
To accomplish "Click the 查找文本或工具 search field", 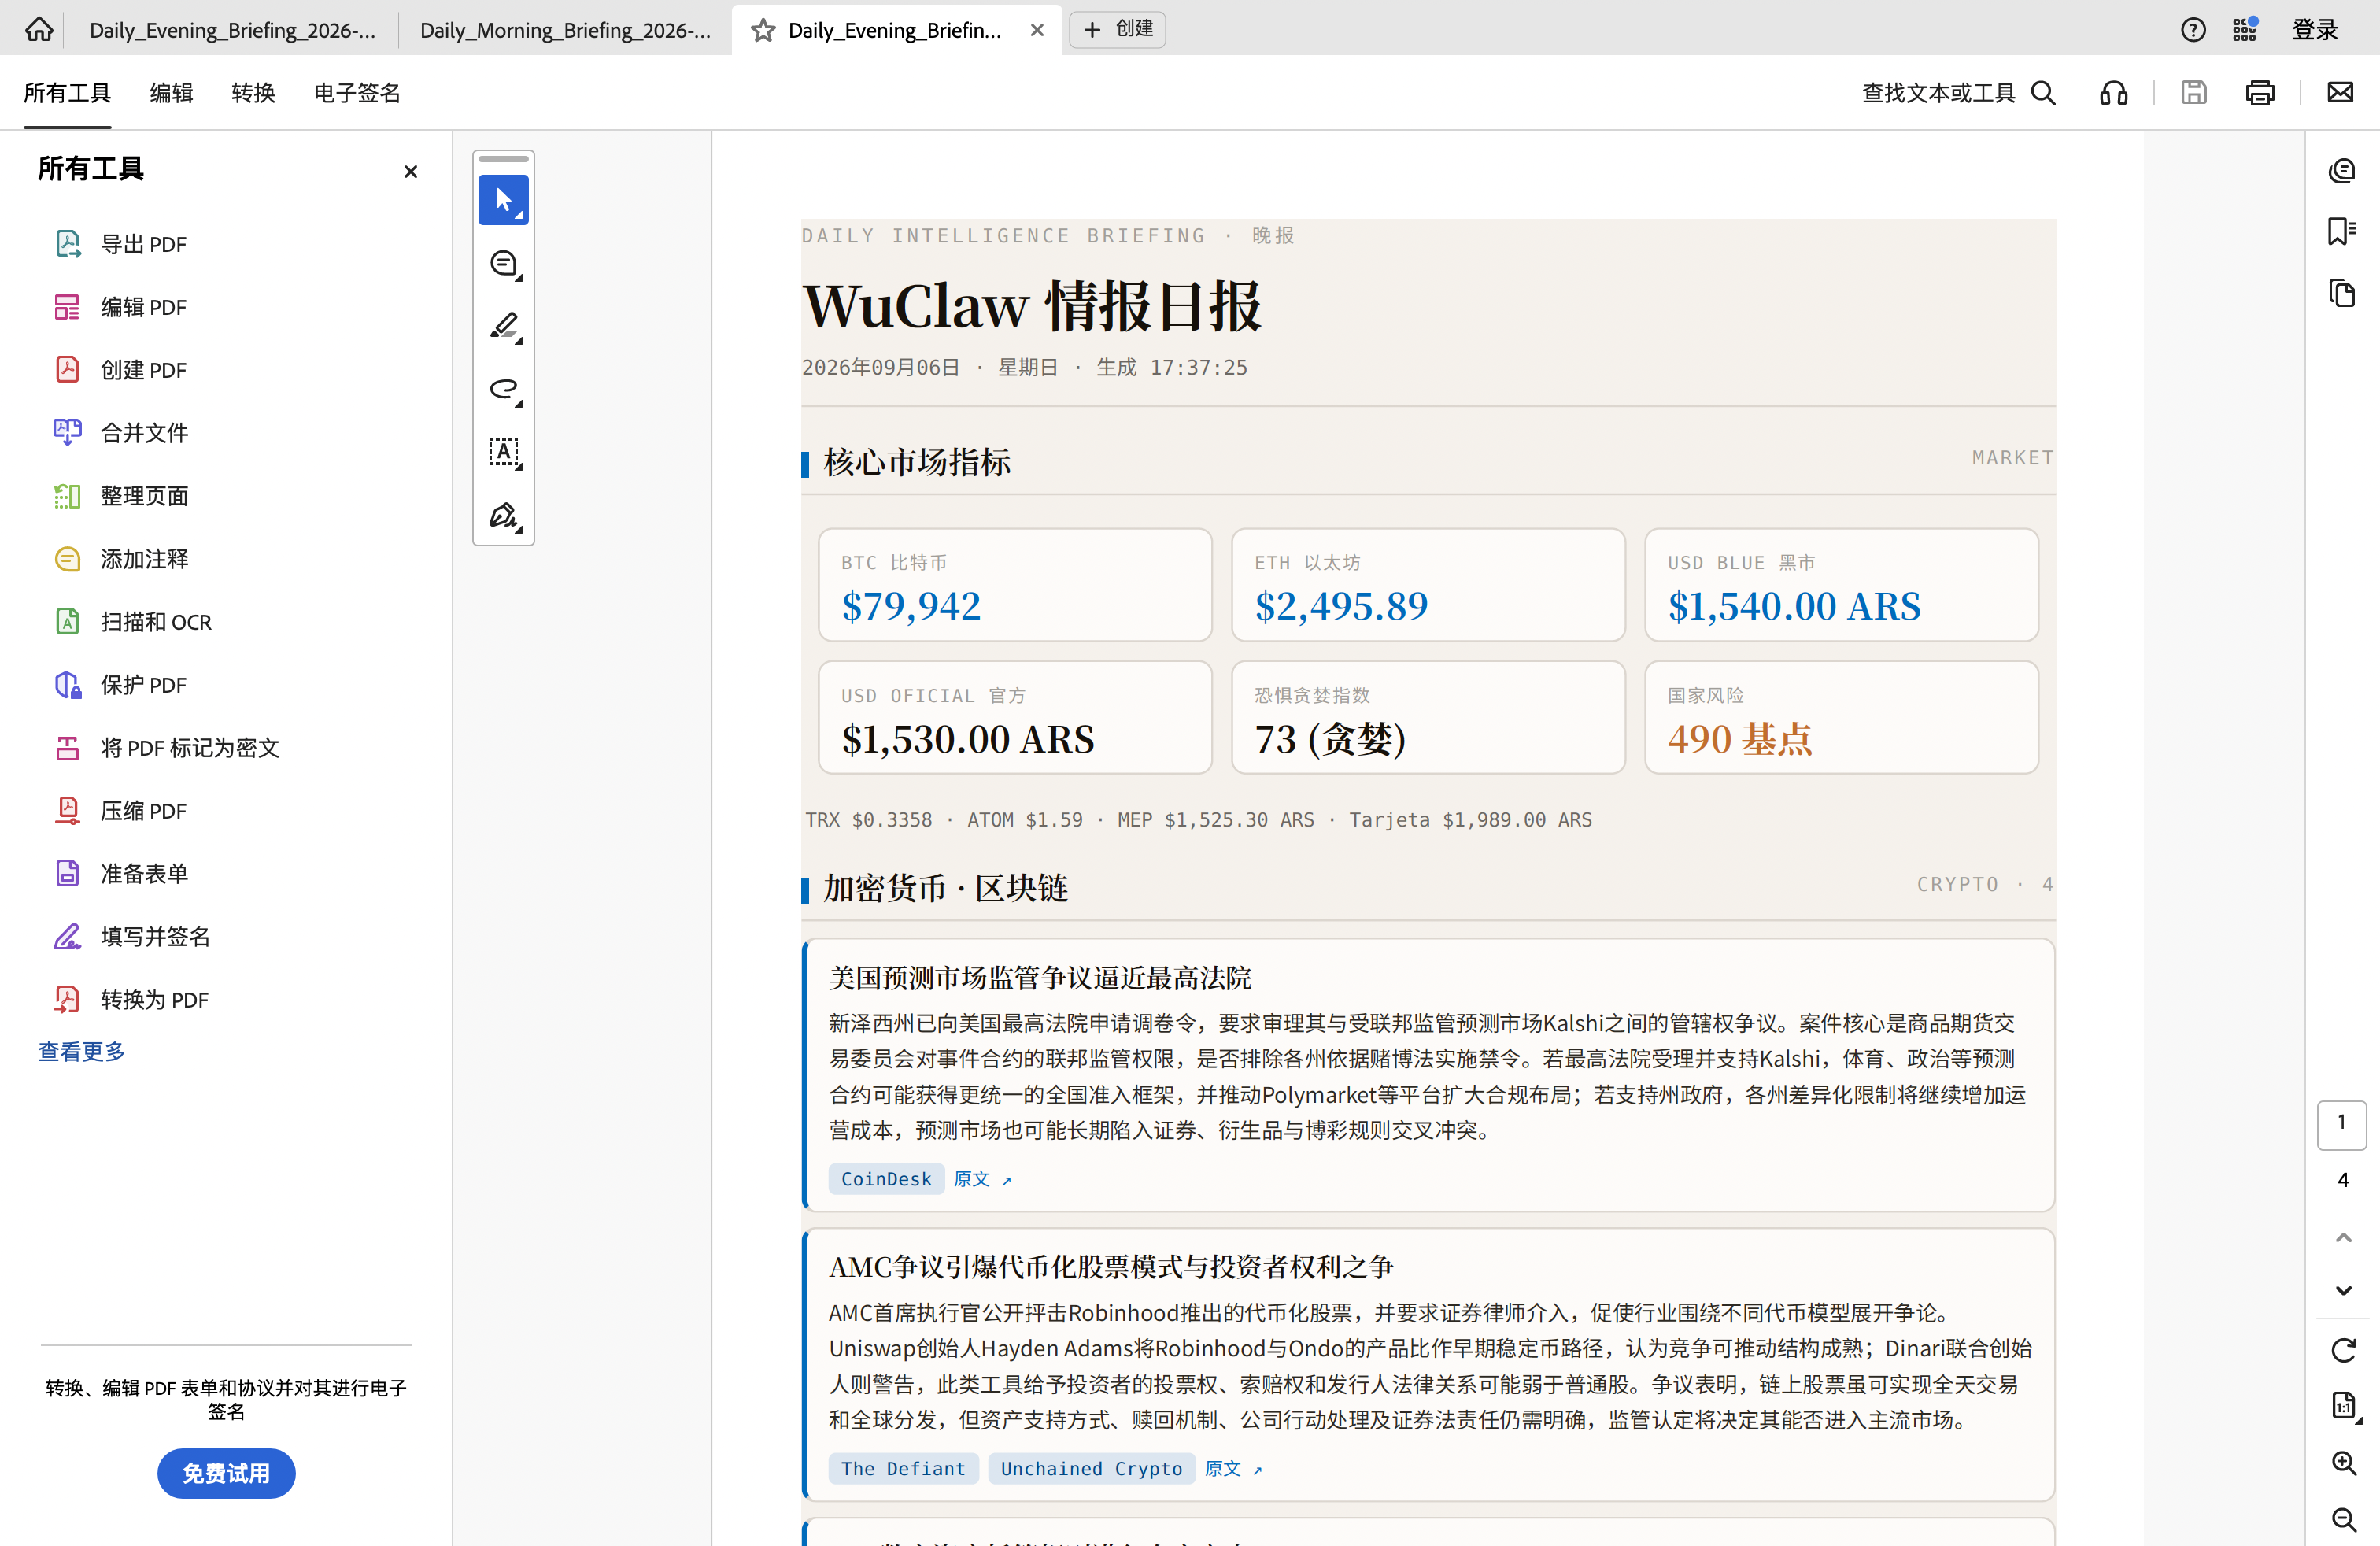I will point(1958,93).
